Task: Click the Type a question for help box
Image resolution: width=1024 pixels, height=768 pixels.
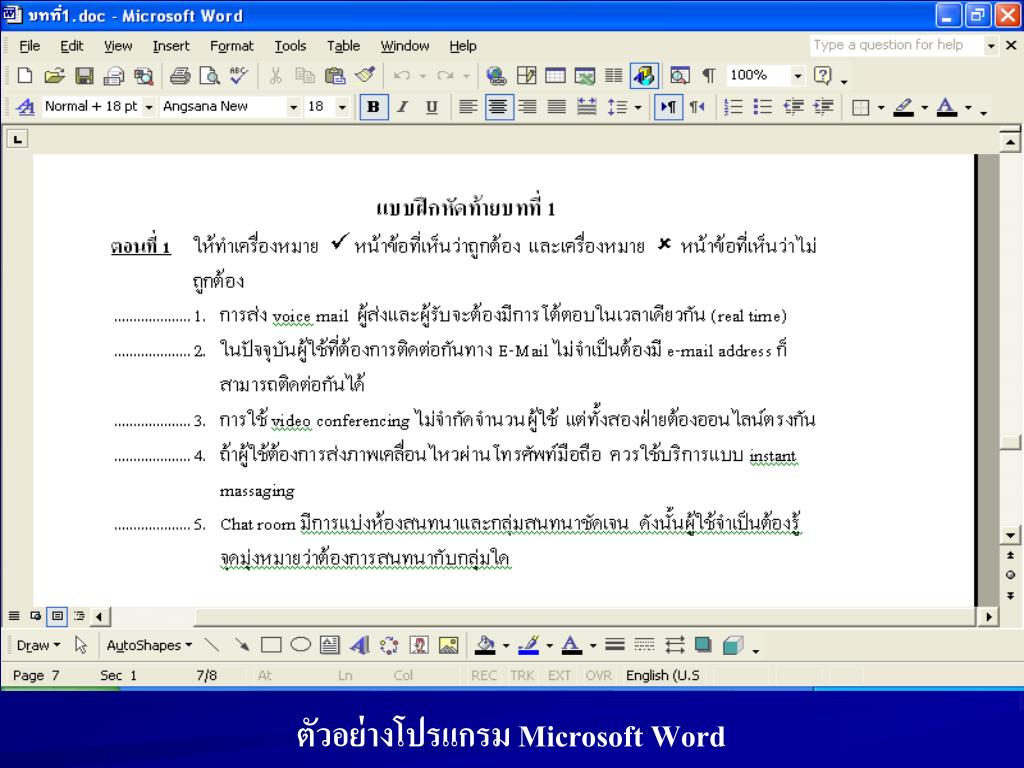Action: click(x=895, y=45)
